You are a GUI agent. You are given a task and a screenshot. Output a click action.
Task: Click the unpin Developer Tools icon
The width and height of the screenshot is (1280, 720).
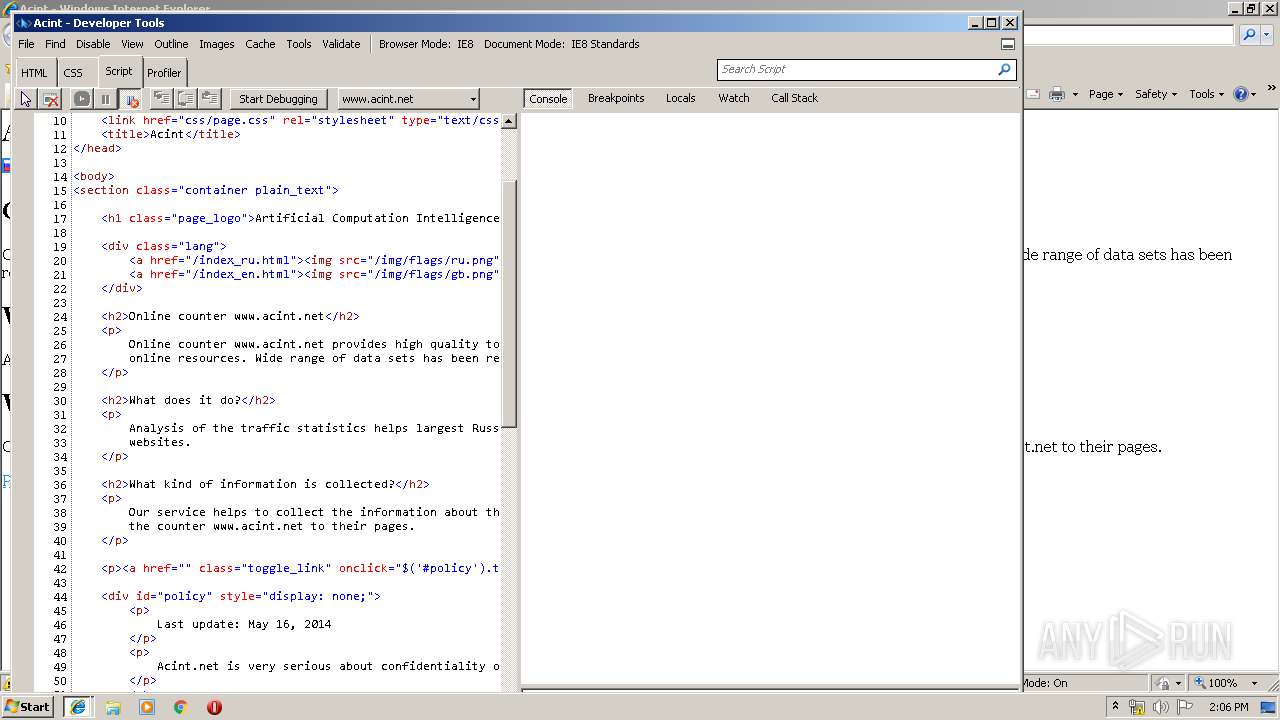(1008, 44)
